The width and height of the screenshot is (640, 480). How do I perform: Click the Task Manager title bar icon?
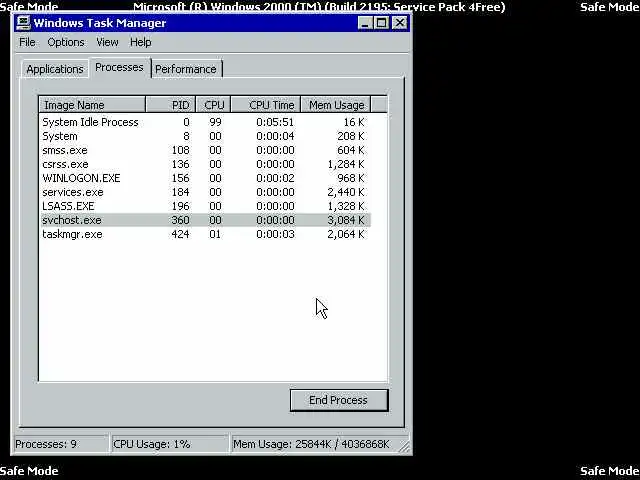[x=23, y=23]
